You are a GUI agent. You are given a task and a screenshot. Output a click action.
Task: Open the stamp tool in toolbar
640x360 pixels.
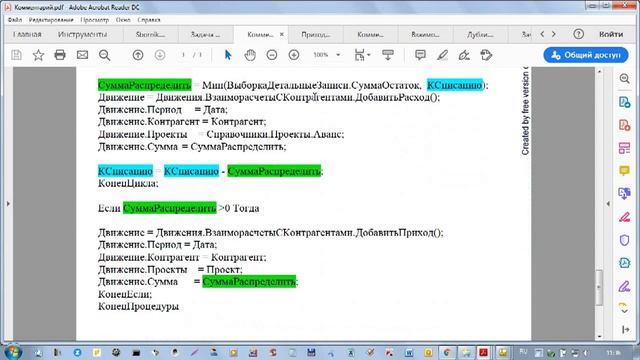click(x=486, y=55)
